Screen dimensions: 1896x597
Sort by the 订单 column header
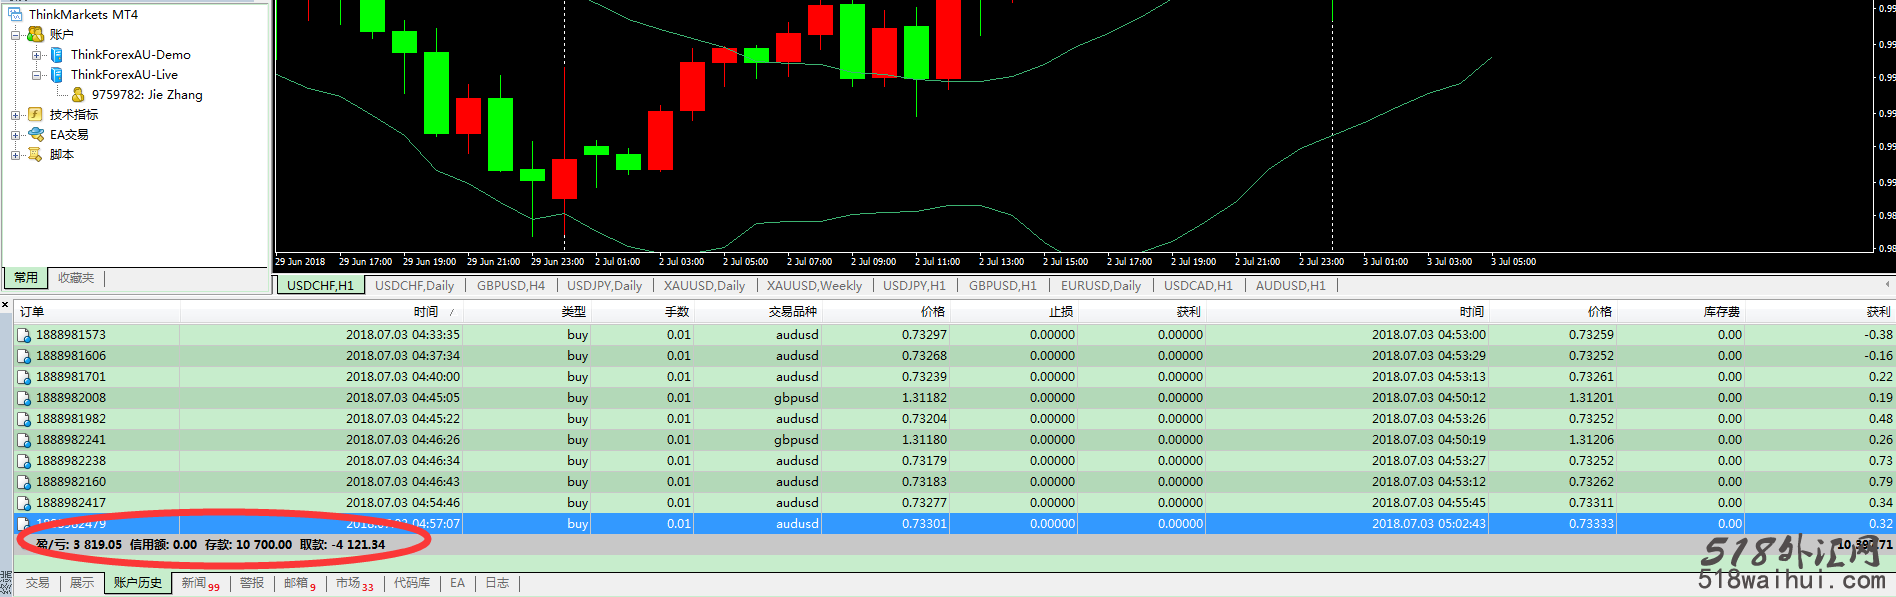click(x=32, y=312)
